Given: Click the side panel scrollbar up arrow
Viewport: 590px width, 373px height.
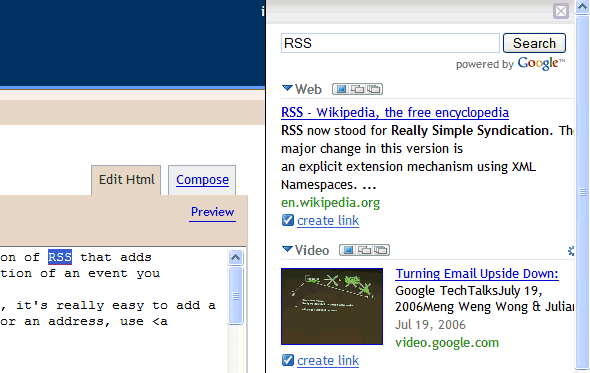Looking at the screenshot, I should pyautogui.click(x=582, y=7).
